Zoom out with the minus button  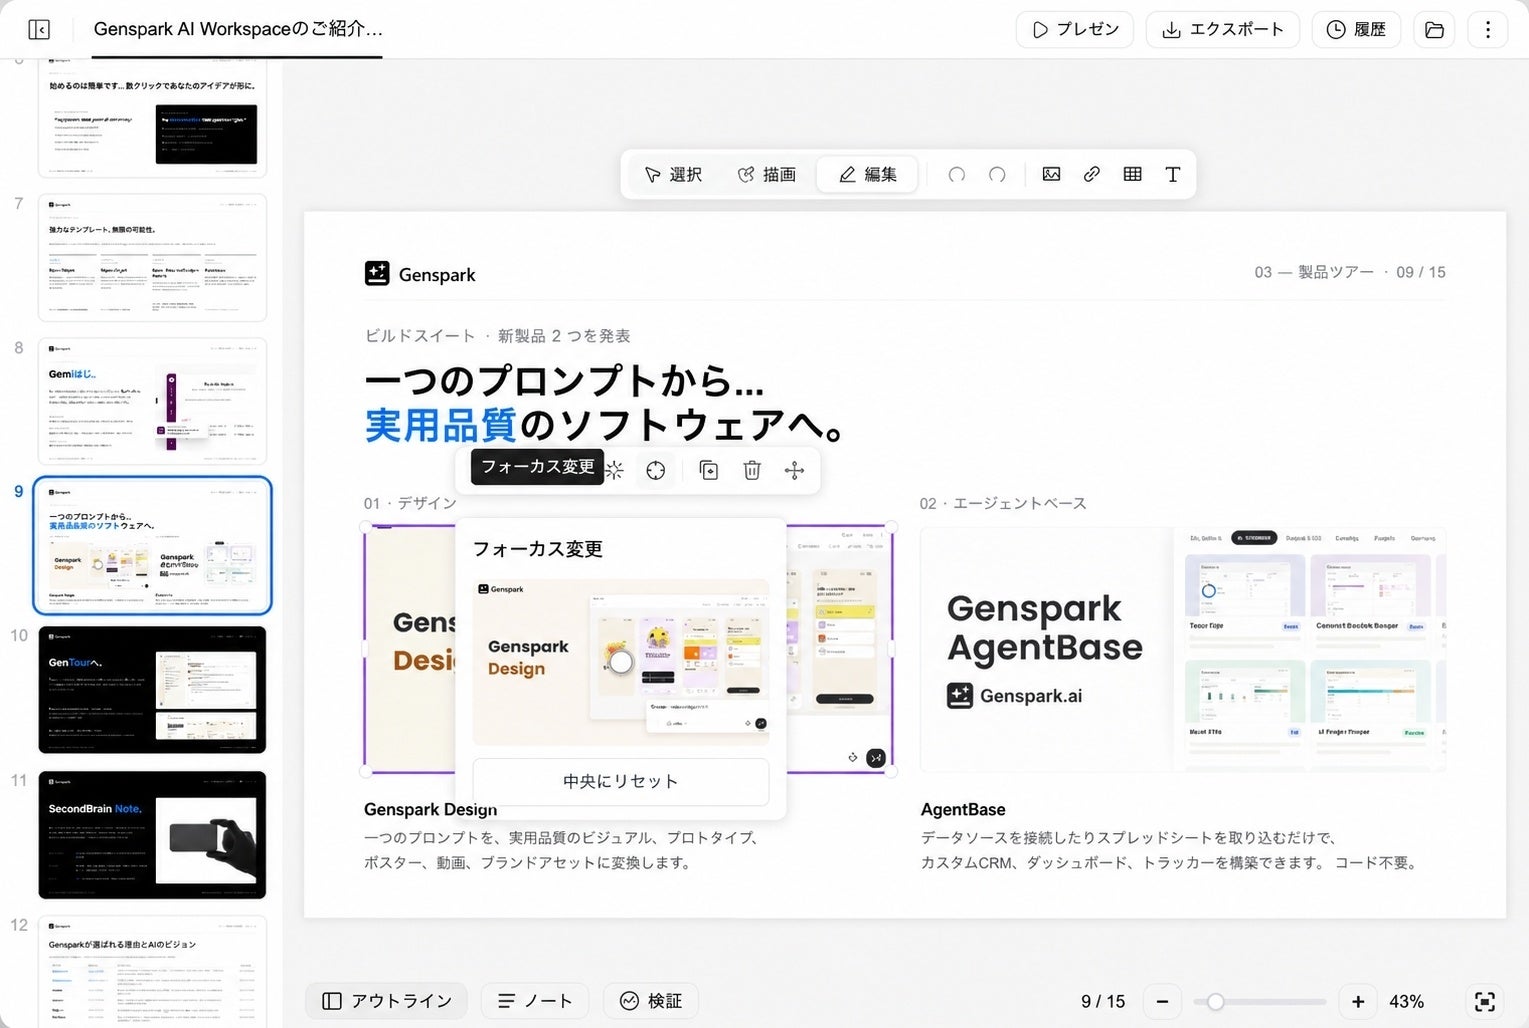(1162, 1001)
